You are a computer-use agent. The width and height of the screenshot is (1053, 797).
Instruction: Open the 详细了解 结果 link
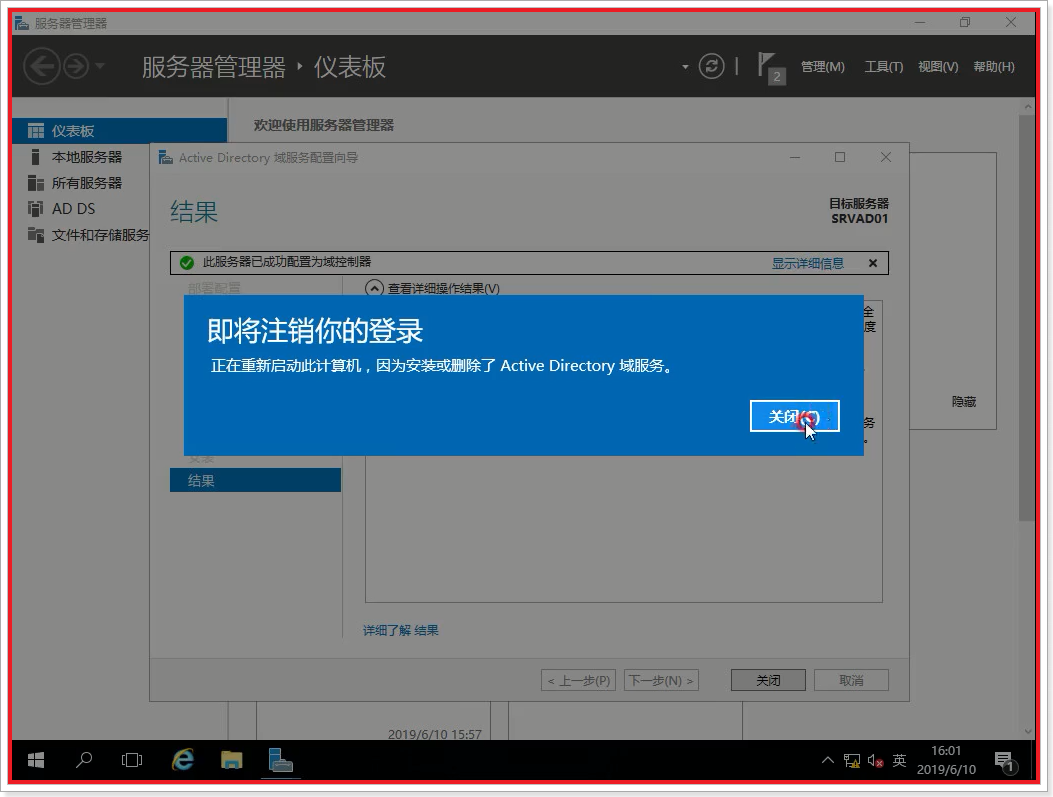[401, 630]
